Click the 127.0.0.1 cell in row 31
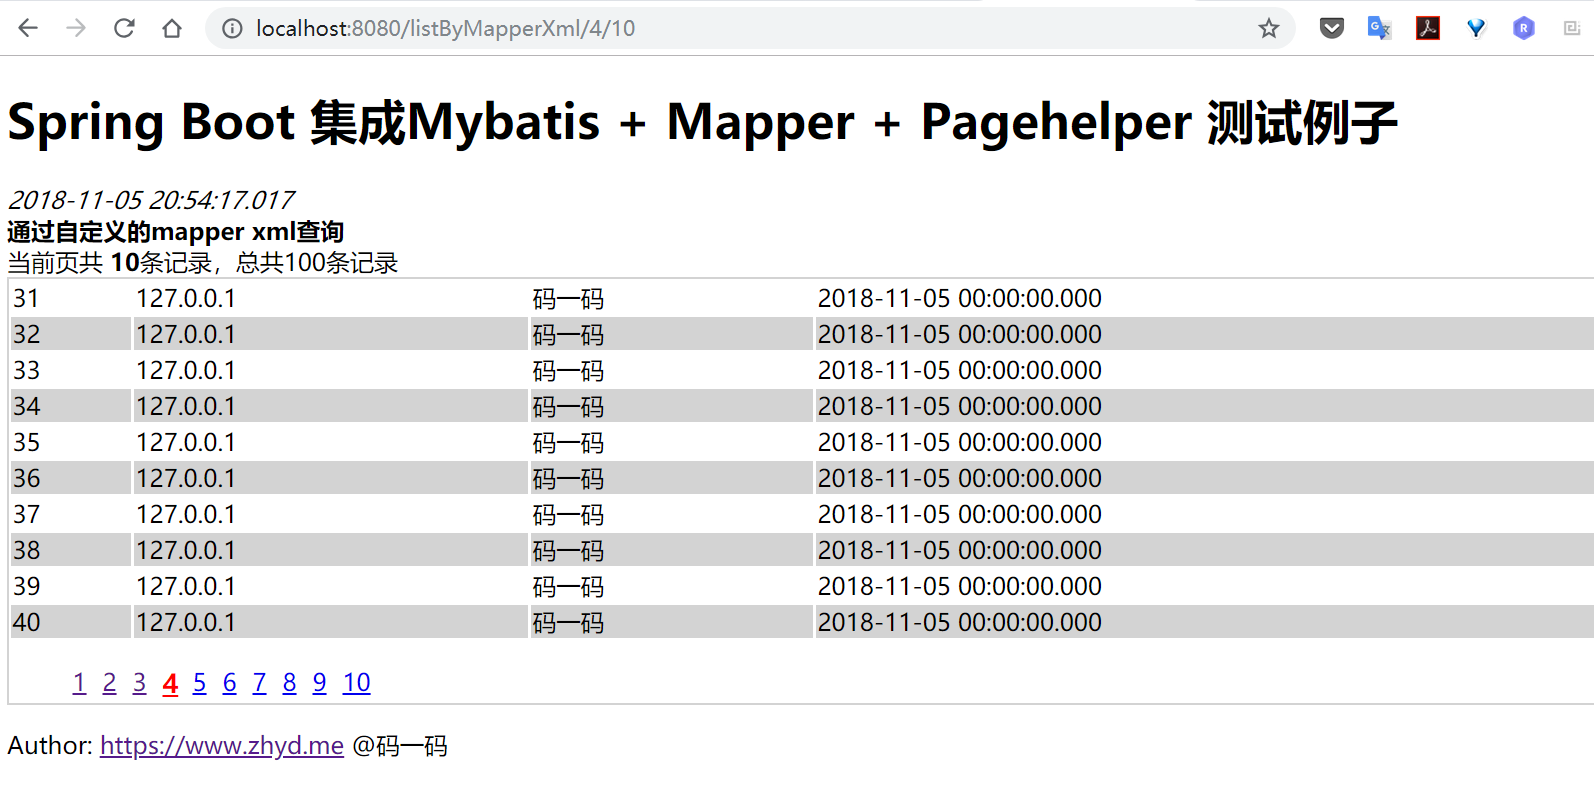1594x793 pixels. pos(330,298)
